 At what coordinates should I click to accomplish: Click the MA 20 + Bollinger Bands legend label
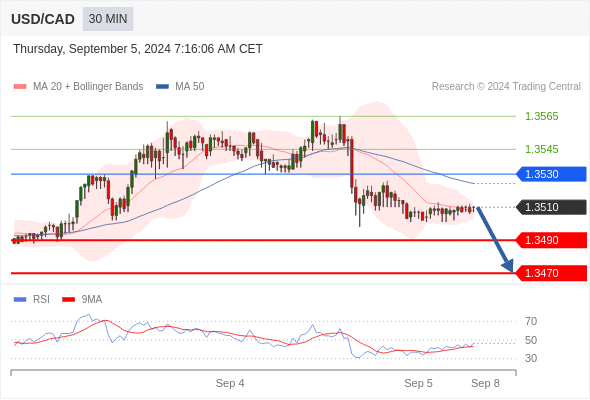tap(88, 87)
